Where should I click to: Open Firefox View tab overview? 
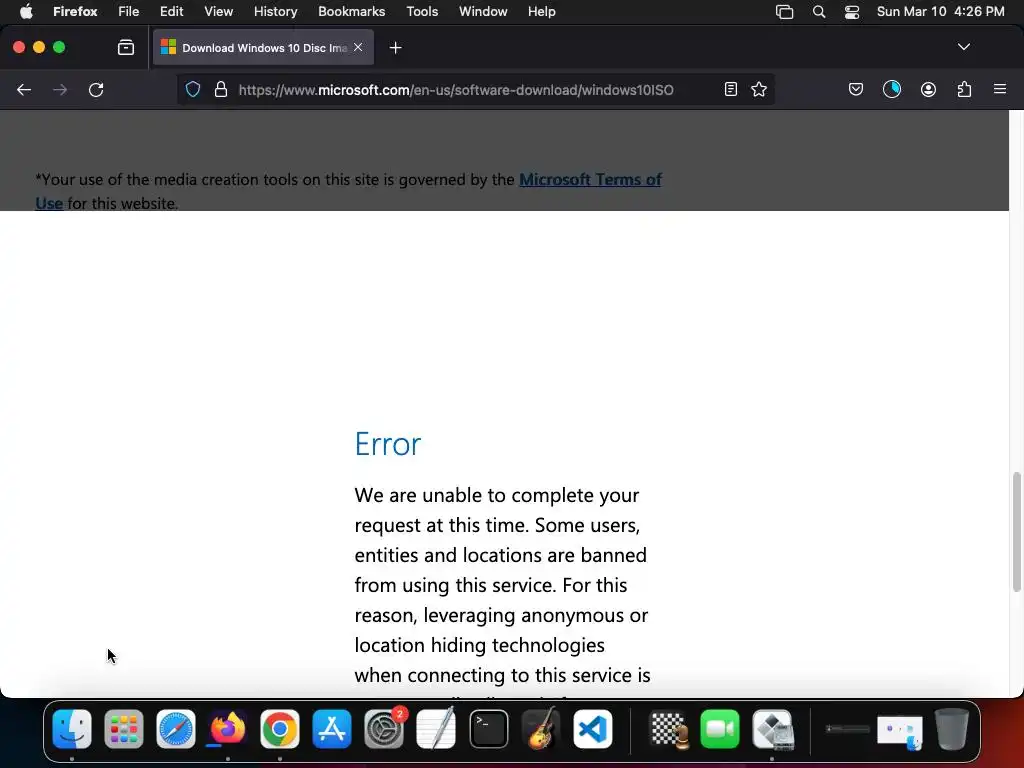[126, 47]
